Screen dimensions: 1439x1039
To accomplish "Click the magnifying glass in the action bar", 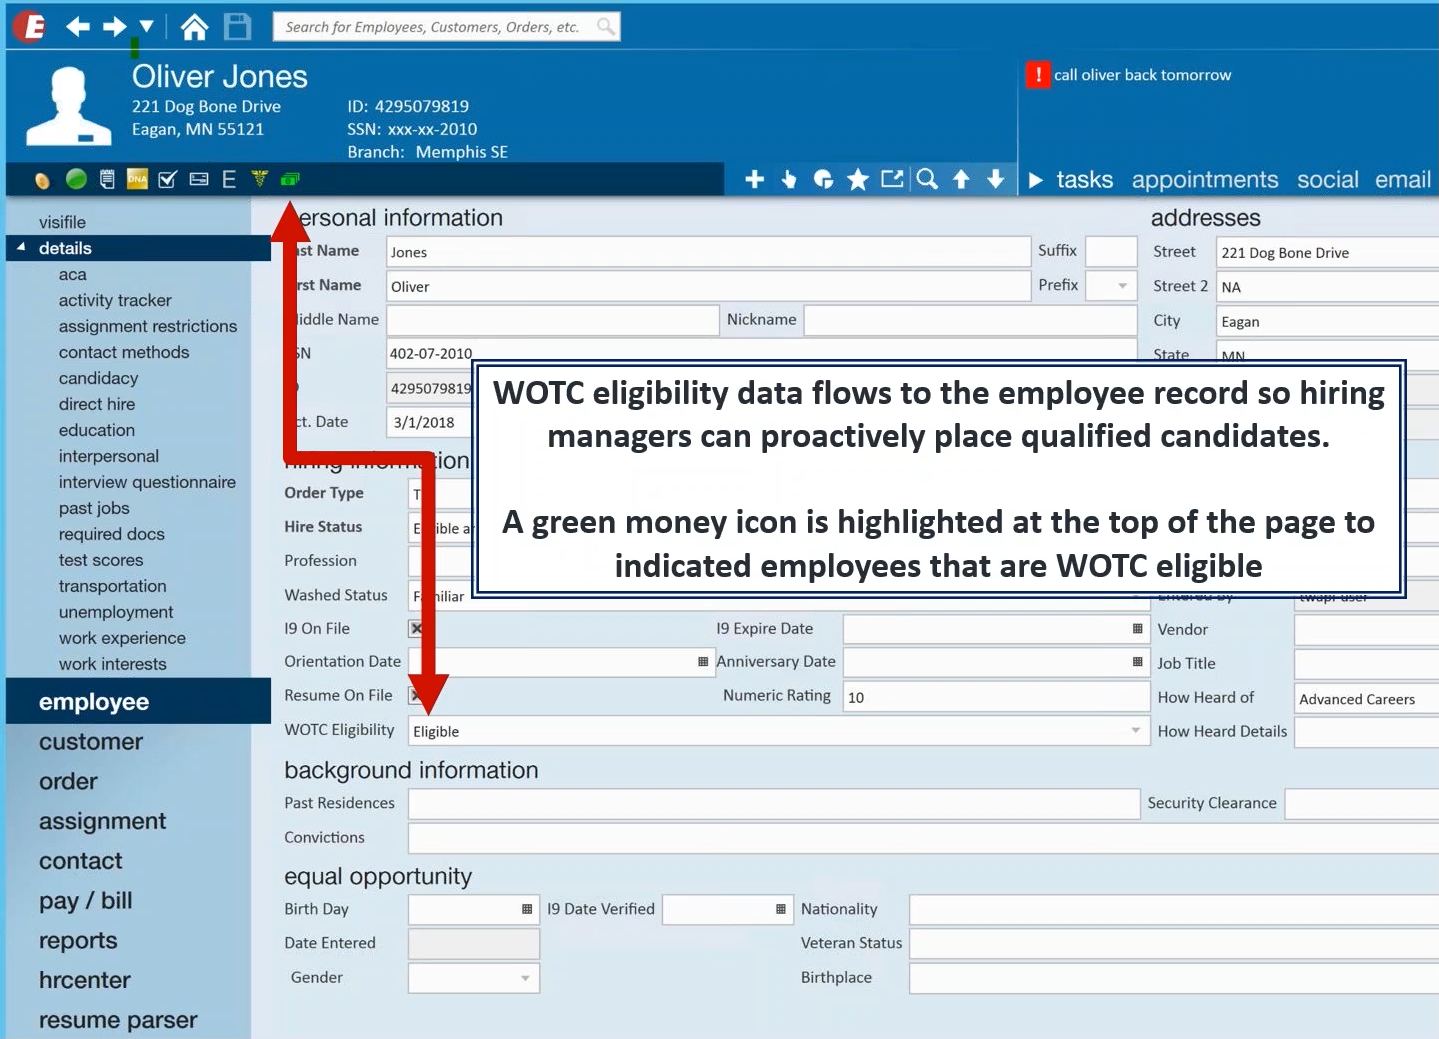I will point(927,179).
